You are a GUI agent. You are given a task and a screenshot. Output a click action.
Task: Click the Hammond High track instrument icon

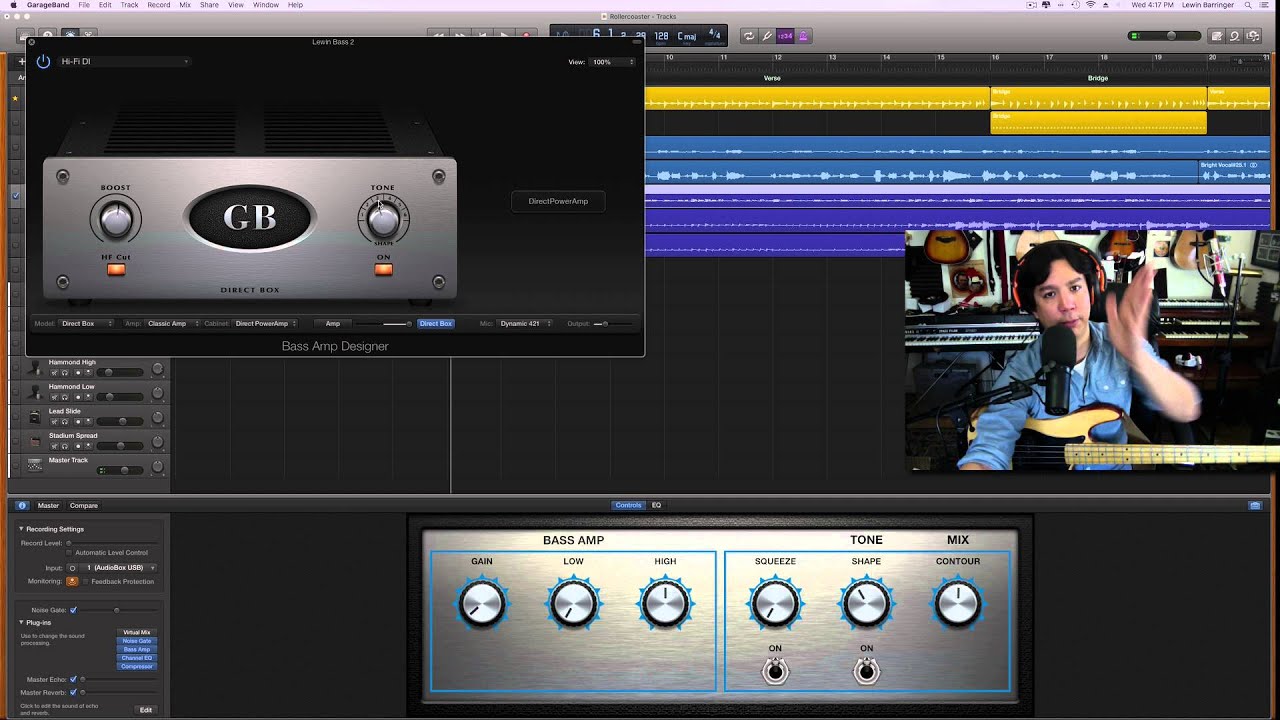pyautogui.click(x=35, y=368)
